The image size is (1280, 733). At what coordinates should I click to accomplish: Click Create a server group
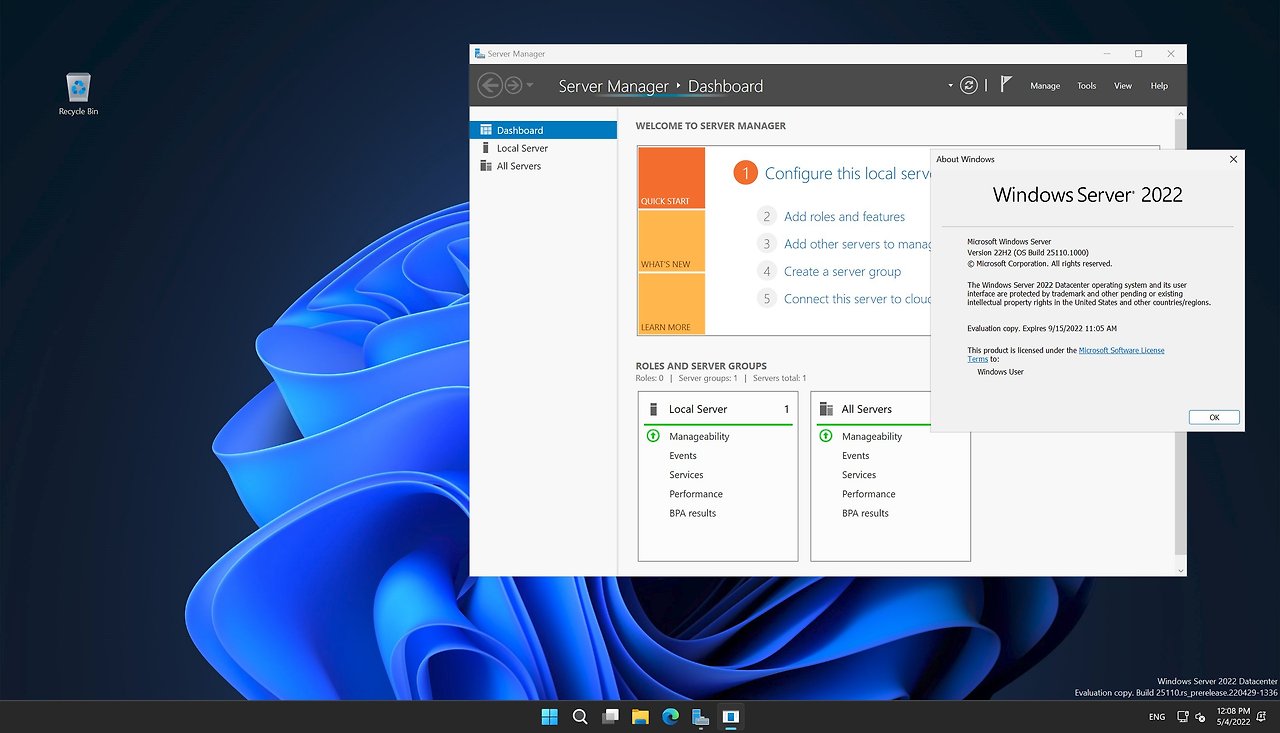click(x=842, y=271)
